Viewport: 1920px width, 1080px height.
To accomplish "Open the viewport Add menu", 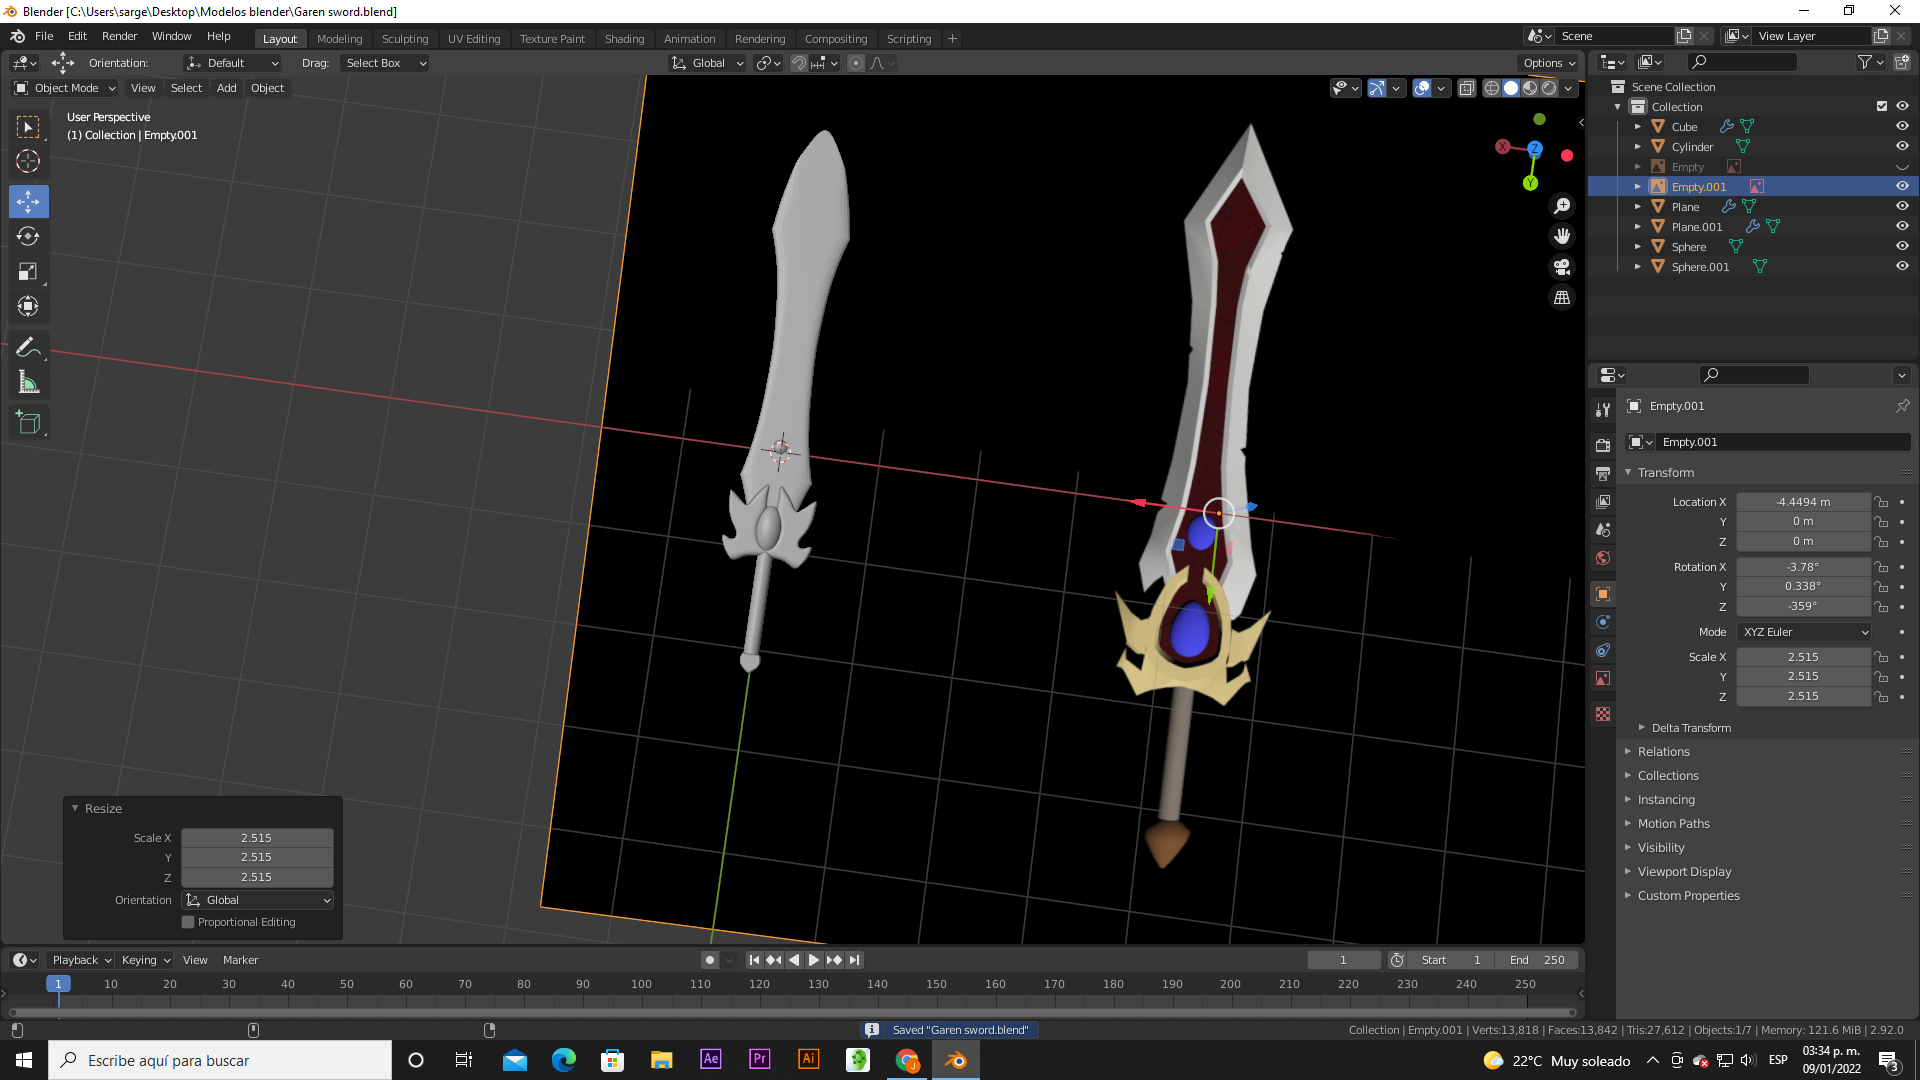I will 227,88.
